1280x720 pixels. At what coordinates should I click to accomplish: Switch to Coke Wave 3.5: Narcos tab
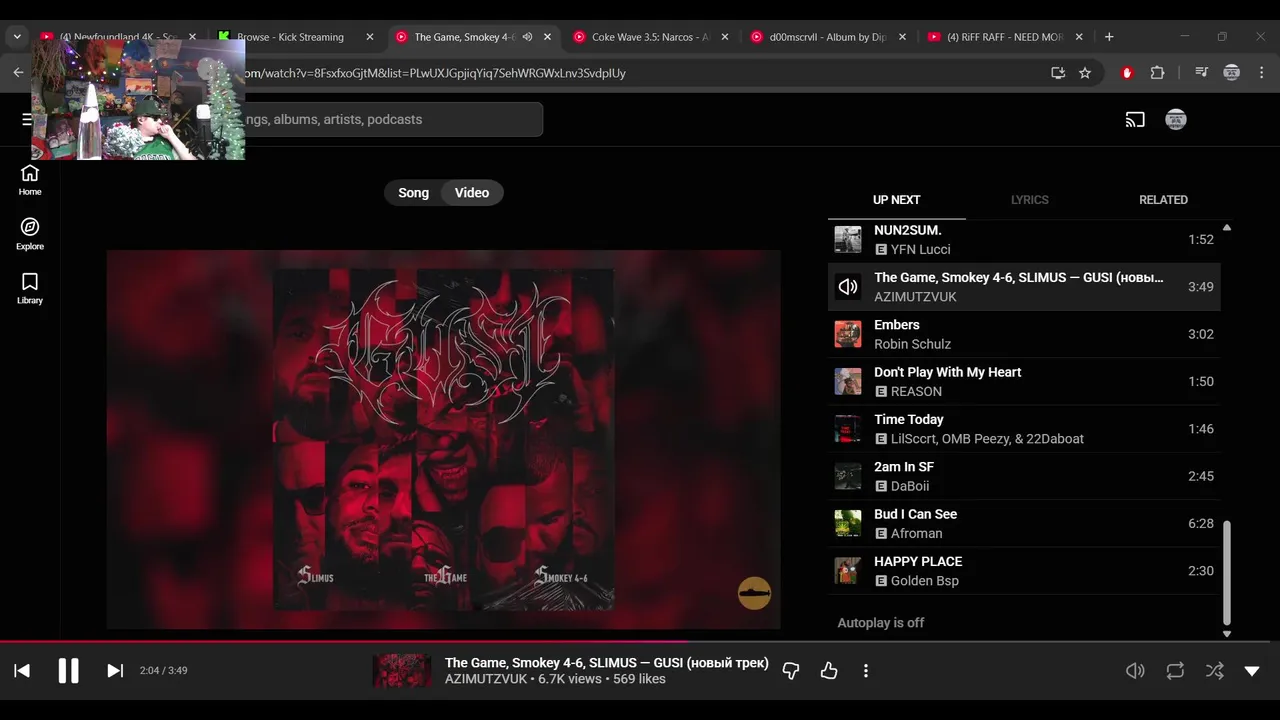point(650,37)
